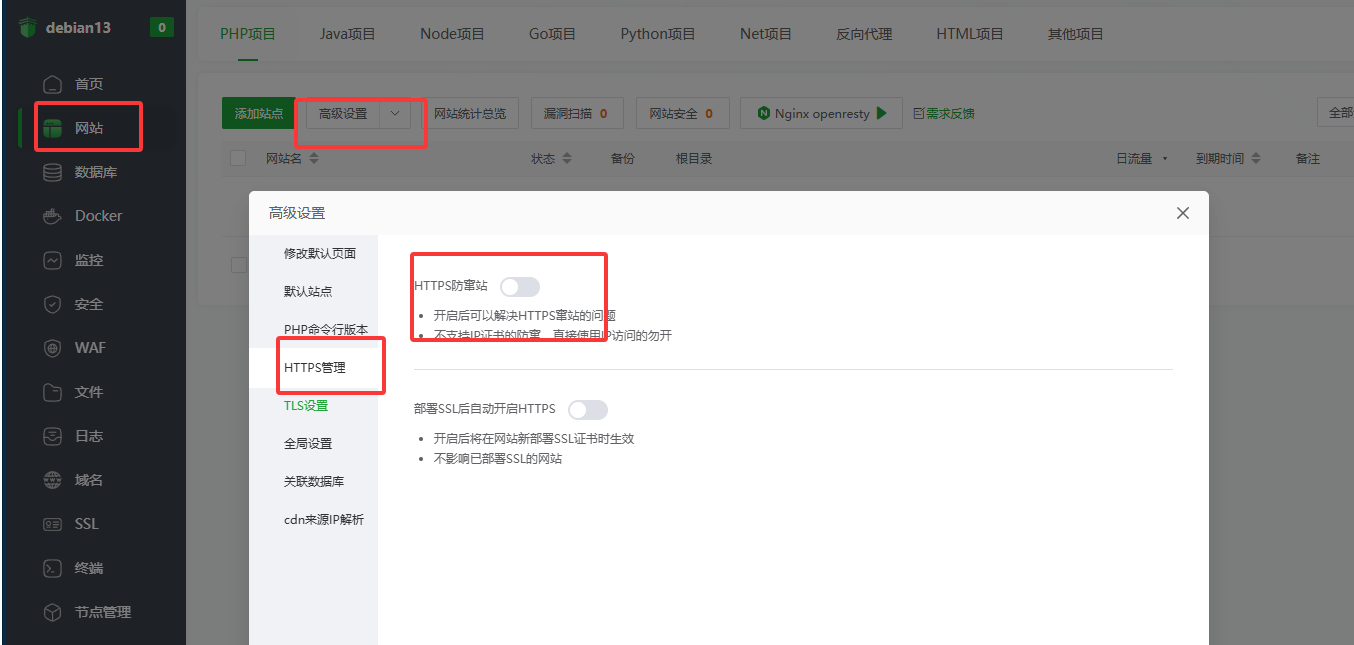The width and height of the screenshot is (1354, 645).
Task: Click the folder icon beside 文件
Action: click(x=53, y=392)
